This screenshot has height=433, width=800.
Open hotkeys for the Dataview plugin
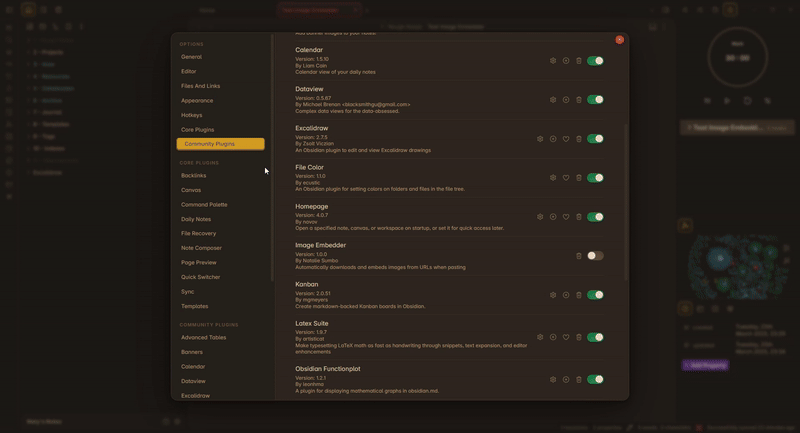pos(566,100)
